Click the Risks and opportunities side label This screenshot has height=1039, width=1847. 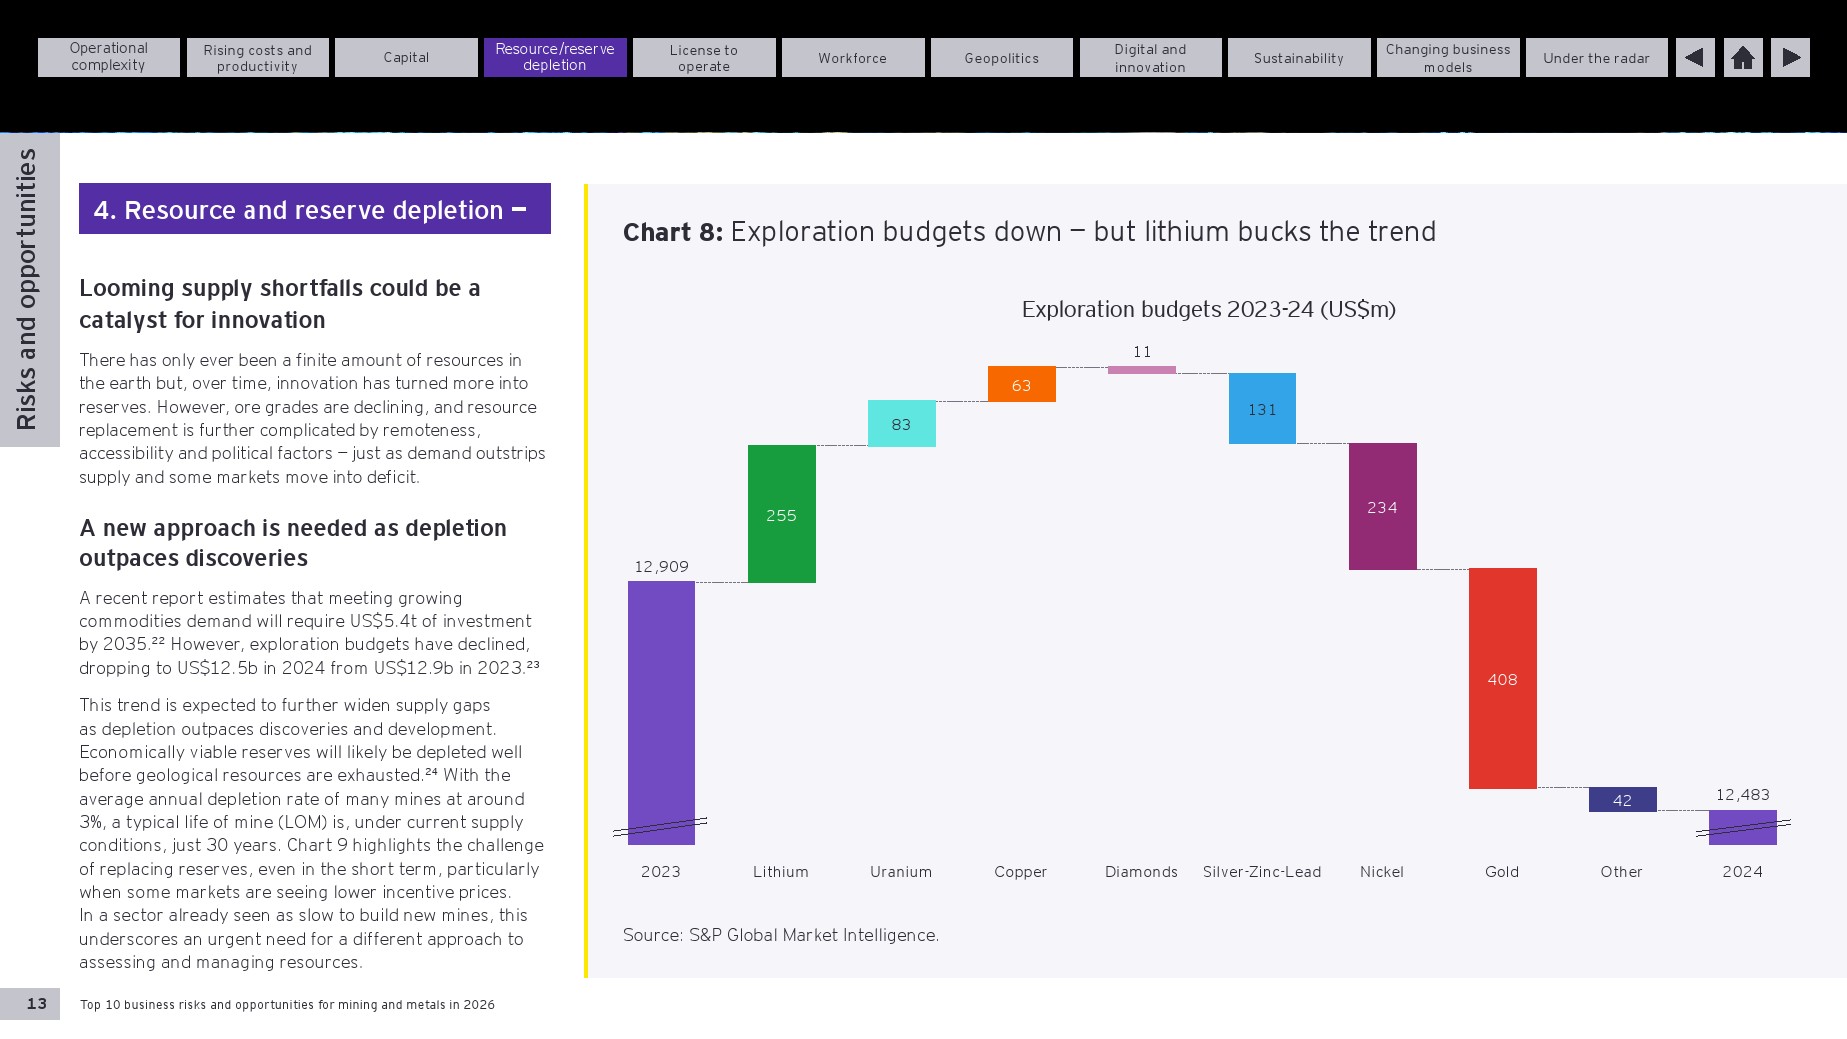27,289
